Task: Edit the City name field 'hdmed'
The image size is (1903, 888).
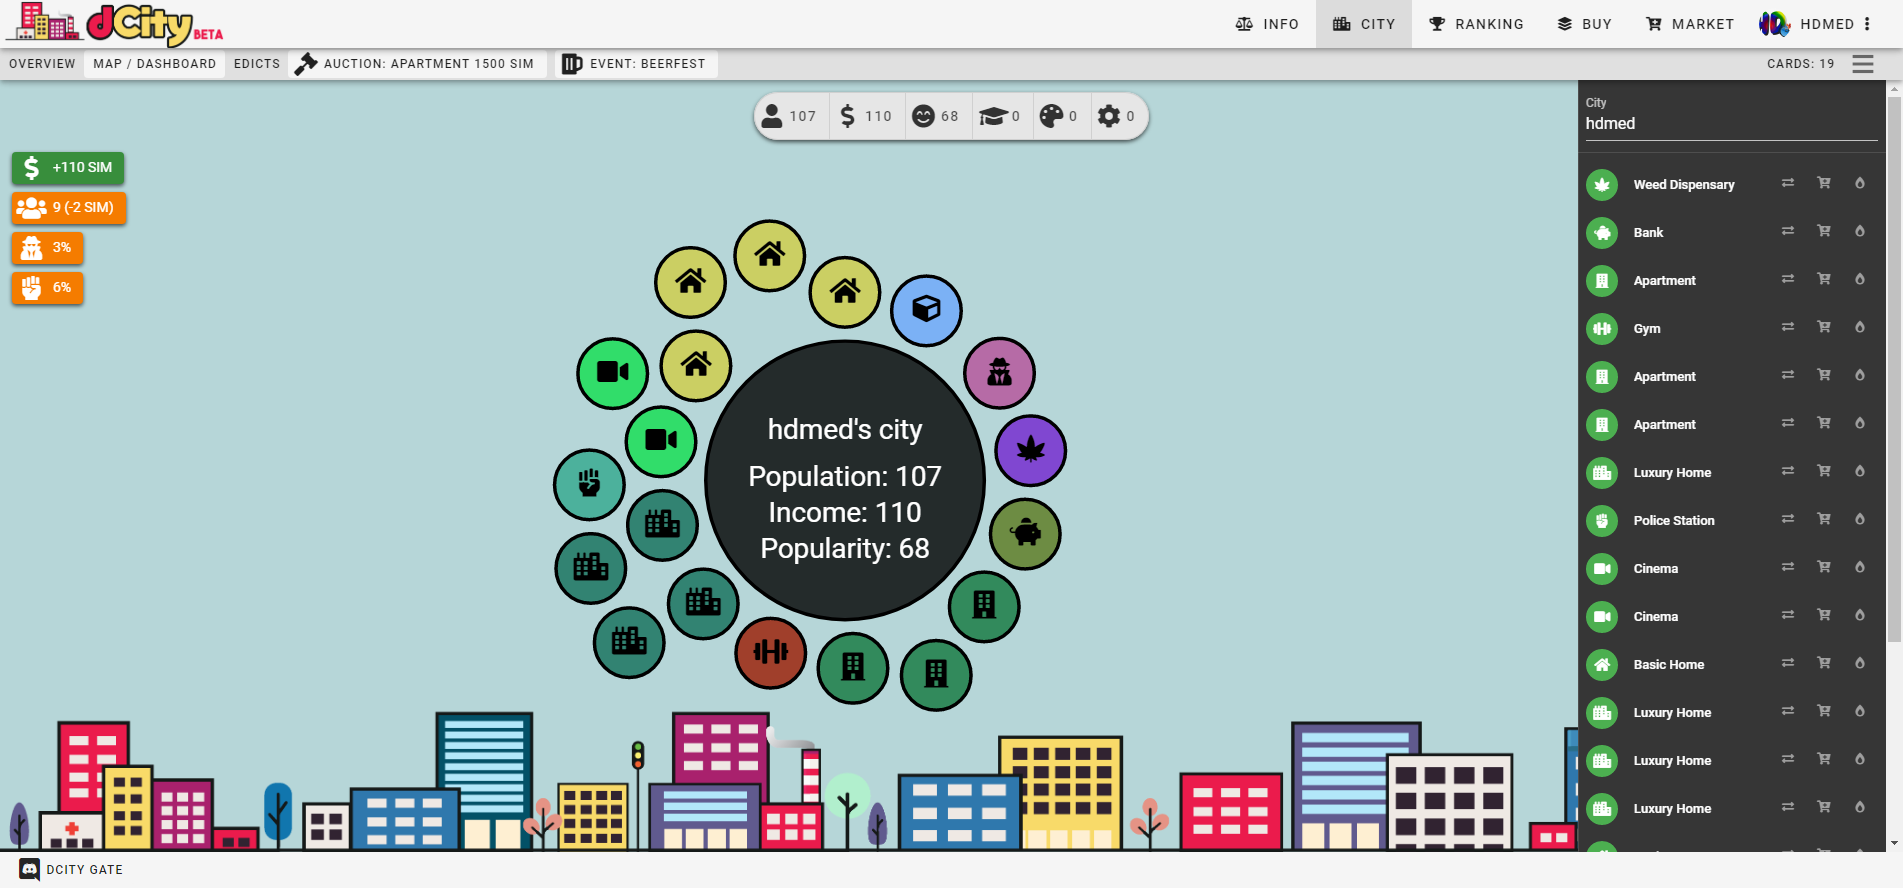Action: 1731,124
